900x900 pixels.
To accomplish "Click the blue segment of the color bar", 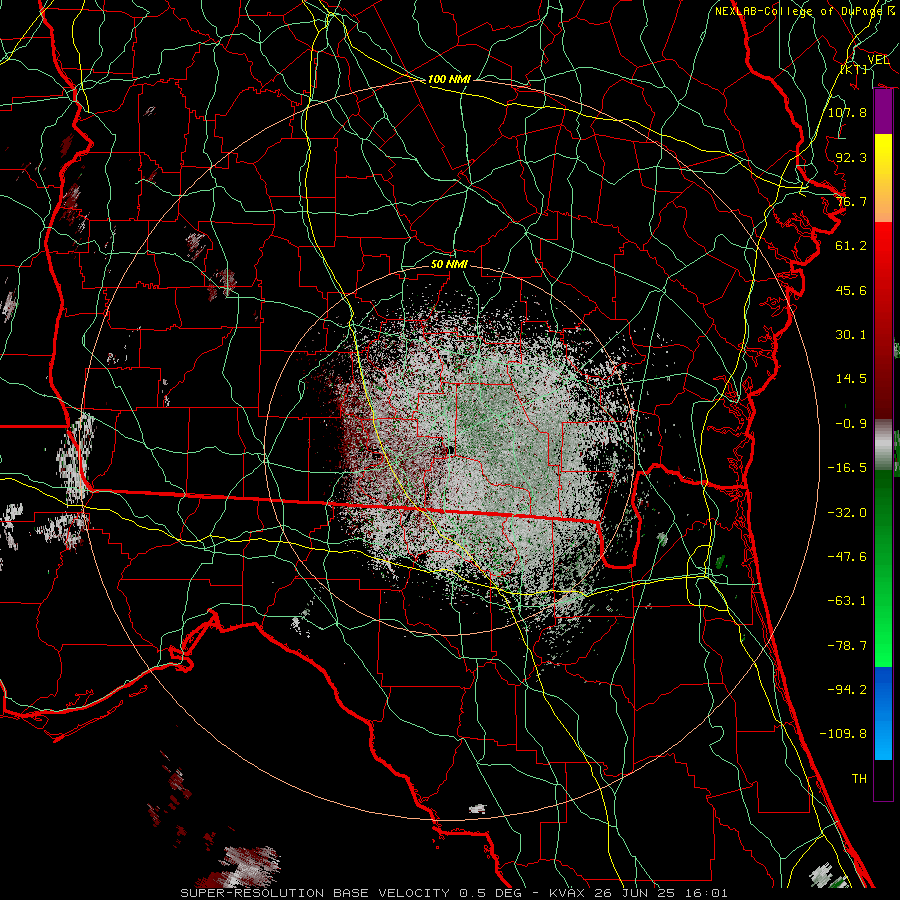I will coord(883,713).
